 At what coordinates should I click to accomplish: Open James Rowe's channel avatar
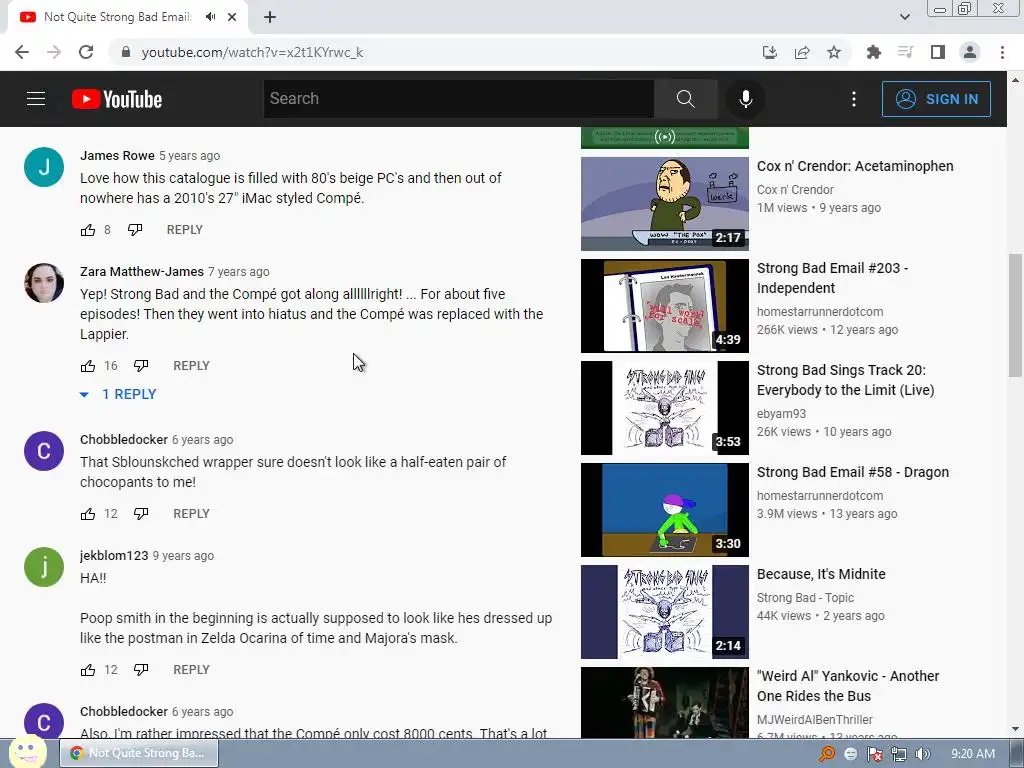tap(44, 167)
